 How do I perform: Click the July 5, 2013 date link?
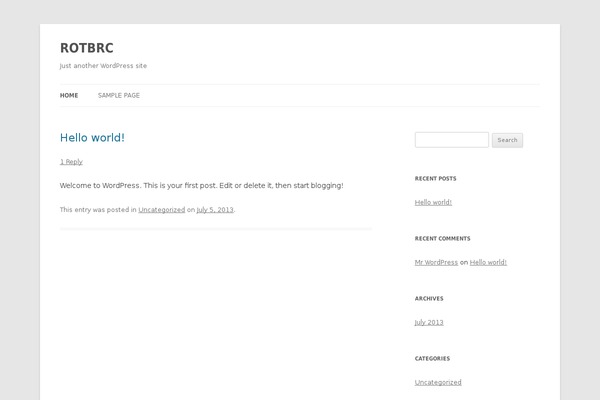click(x=215, y=210)
